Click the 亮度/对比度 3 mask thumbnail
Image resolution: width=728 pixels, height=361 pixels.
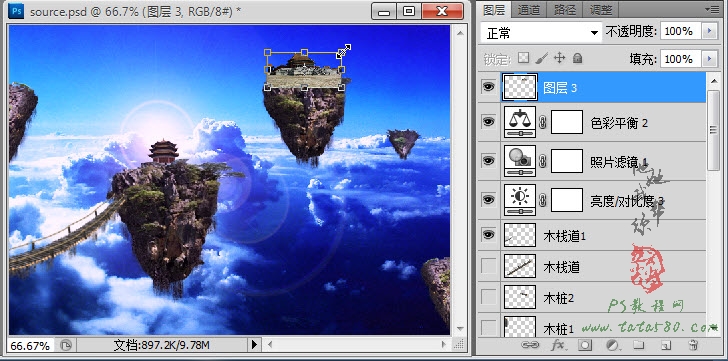[566, 200]
